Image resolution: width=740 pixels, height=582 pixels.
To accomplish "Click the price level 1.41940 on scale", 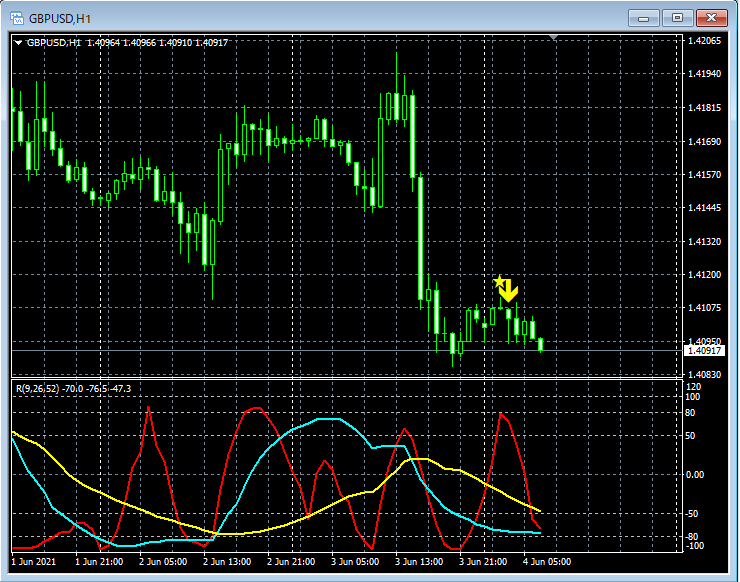I will 705,74.
